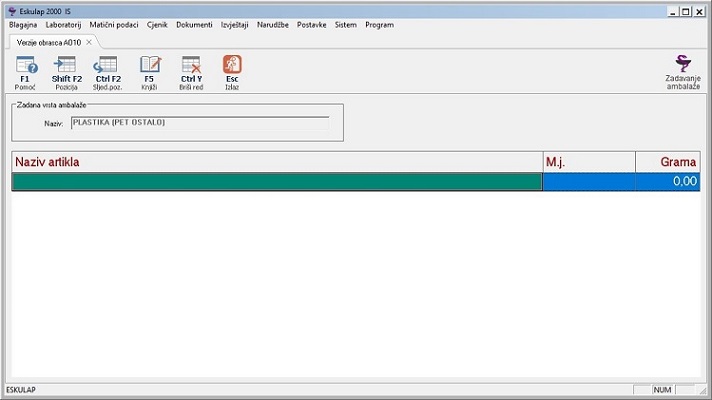Screen dimensions: 712x400
Task: Open the Cjenik menu
Action: pyautogui.click(x=157, y=25)
